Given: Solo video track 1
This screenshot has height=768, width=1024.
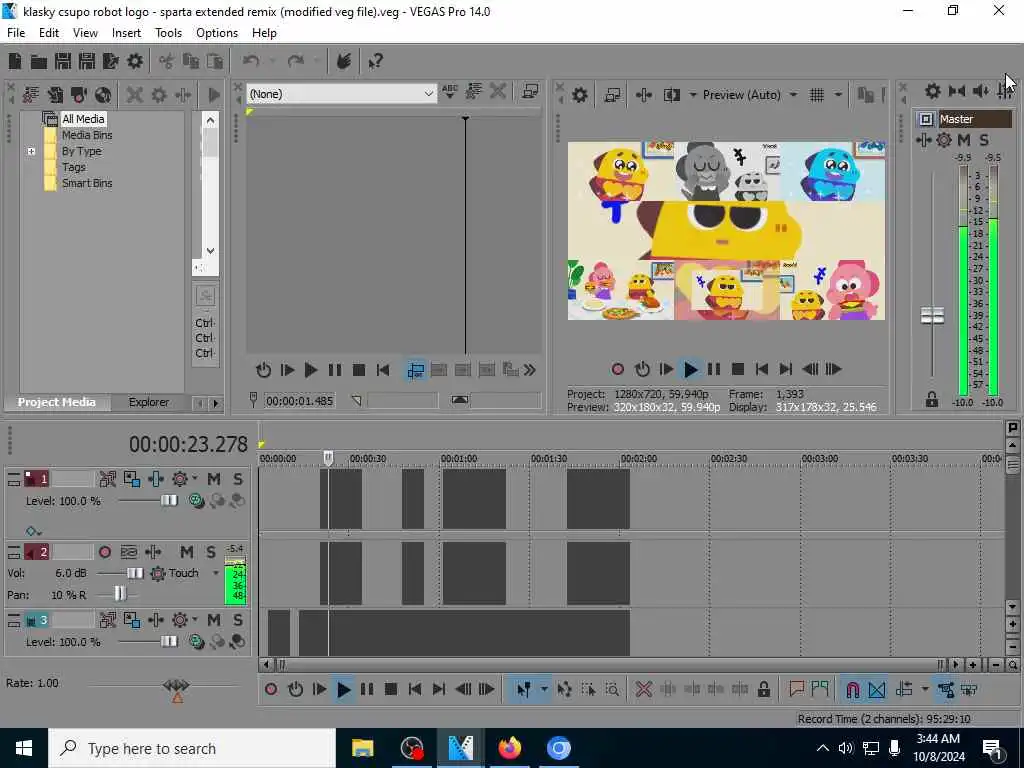Looking at the screenshot, I should tap(238, 479).
